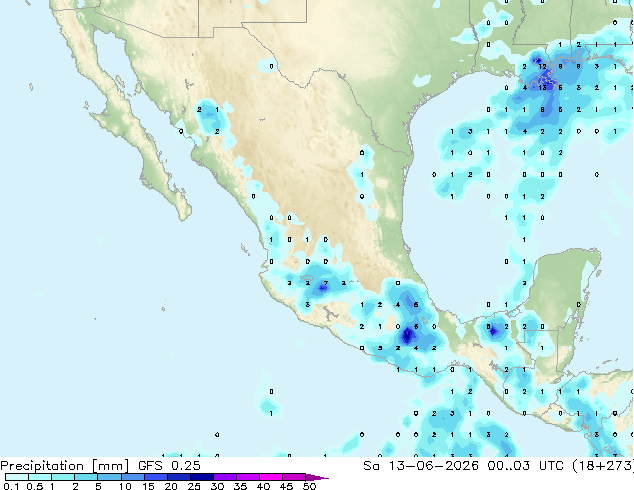Click the legend tick label '45'
The width and height of the screenshot is (634, 490).
(x=286, y=486)
